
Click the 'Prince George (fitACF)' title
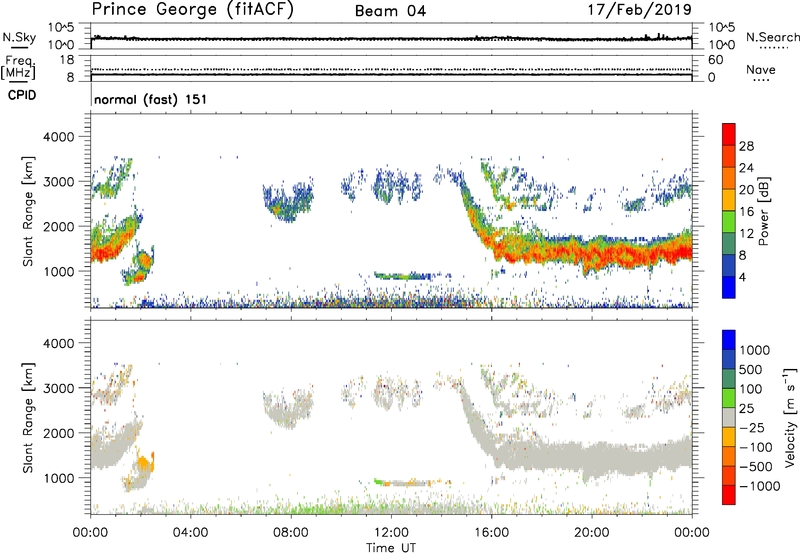click(x=192, y=10)
